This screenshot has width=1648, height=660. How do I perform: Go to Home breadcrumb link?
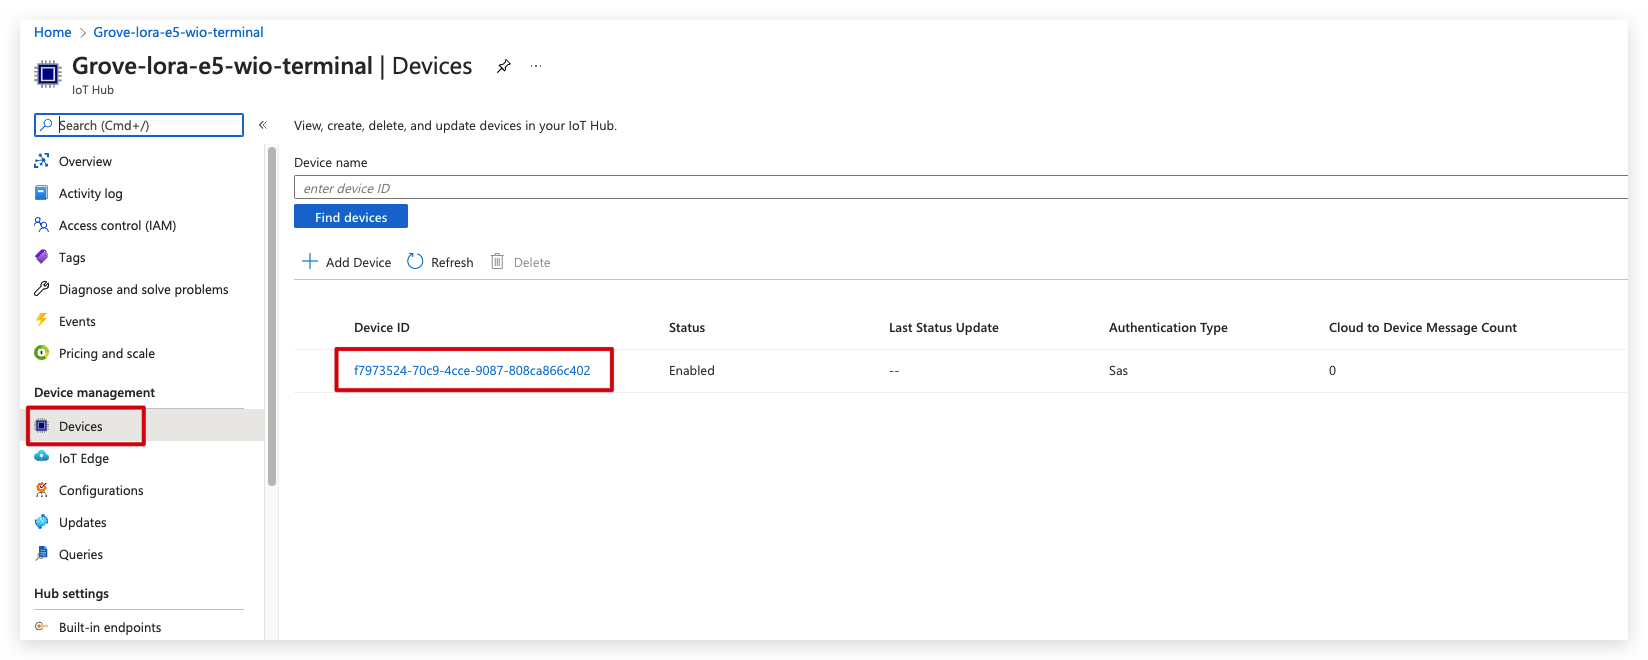53,32
